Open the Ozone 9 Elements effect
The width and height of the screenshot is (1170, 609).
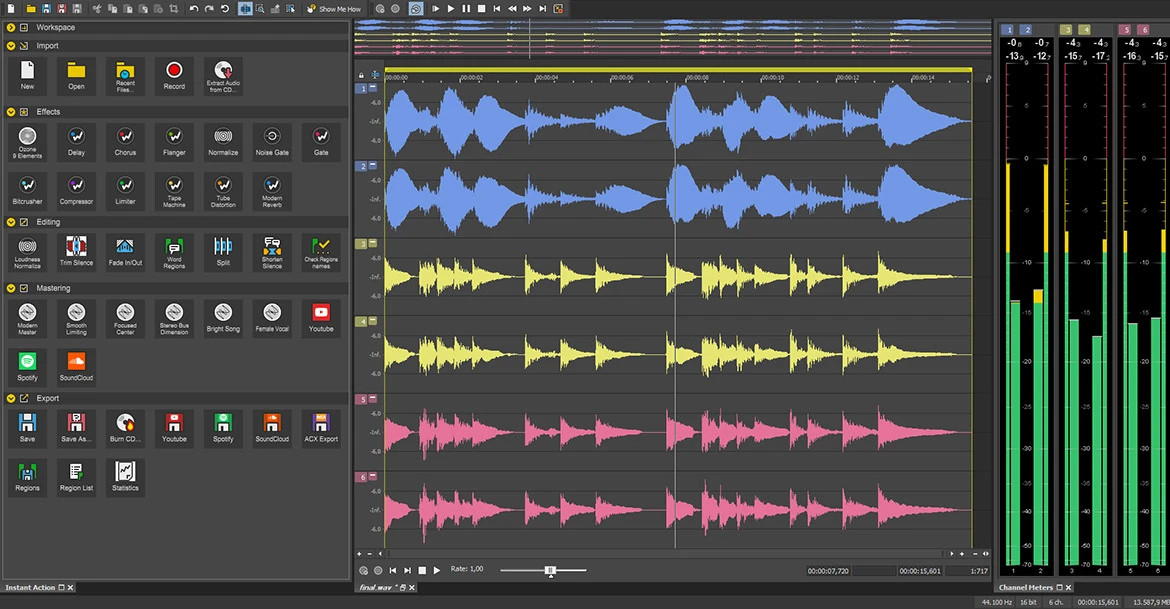pyautogui.click(x=27, y=141)
